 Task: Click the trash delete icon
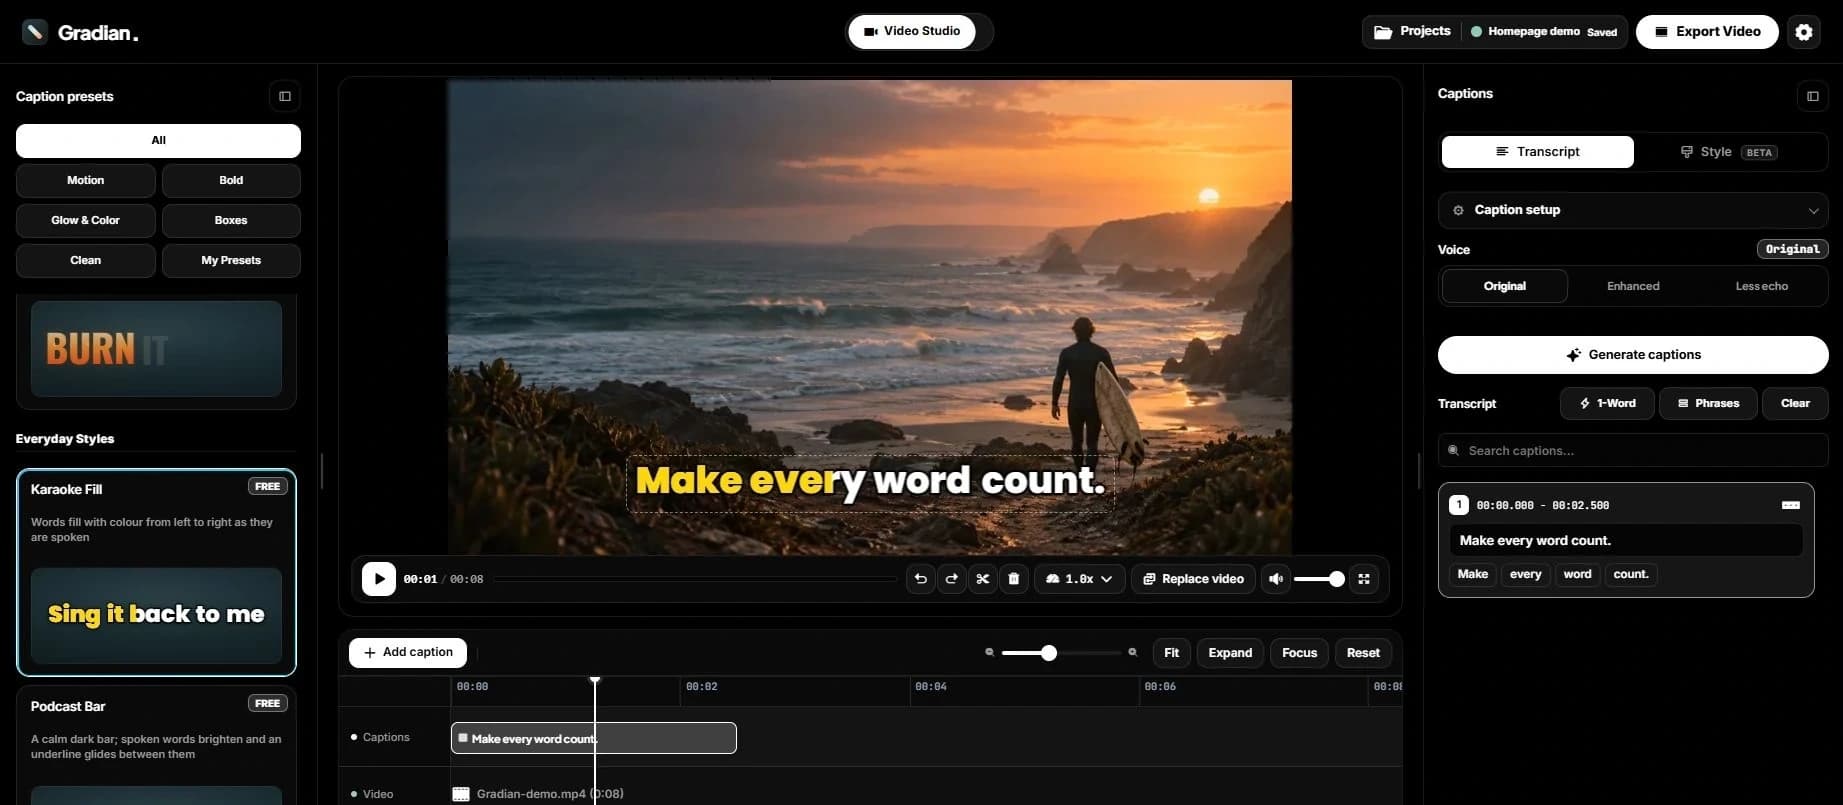pyautogui.click(x=1014, y=579)
